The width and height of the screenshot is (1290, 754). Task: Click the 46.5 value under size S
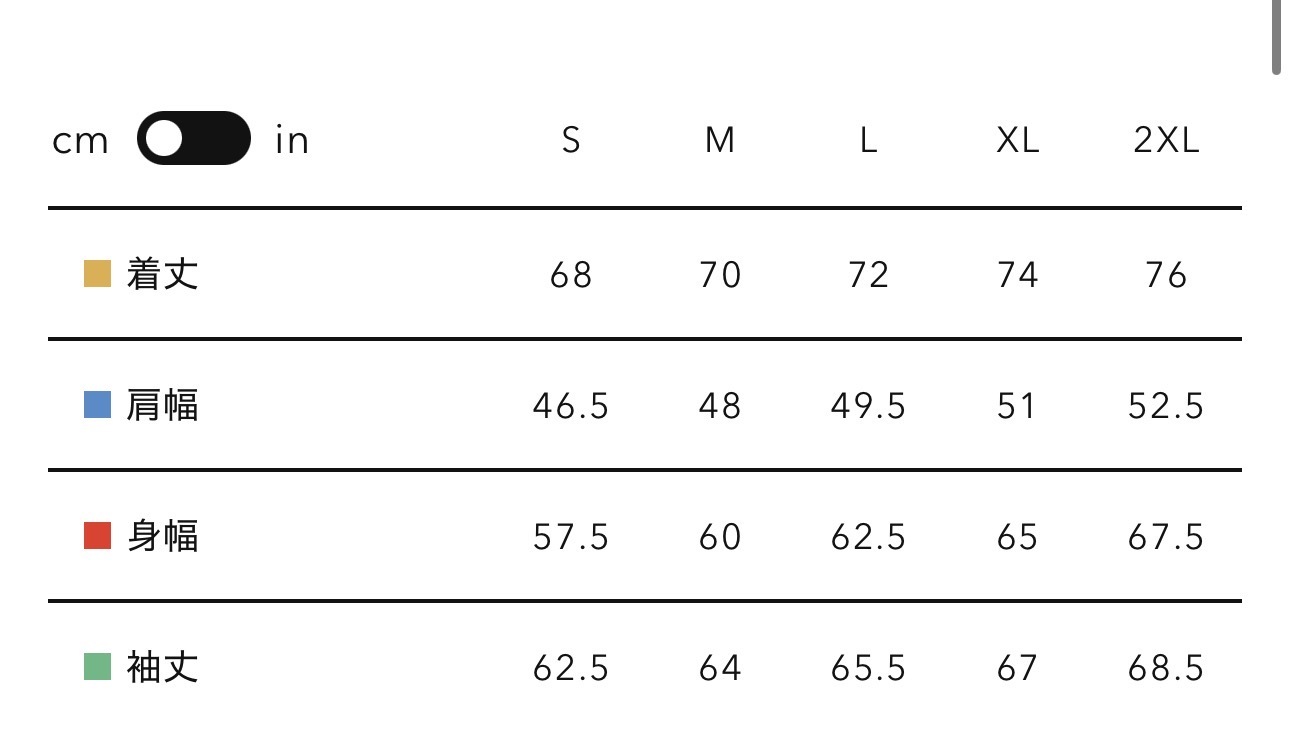[571, 406]
